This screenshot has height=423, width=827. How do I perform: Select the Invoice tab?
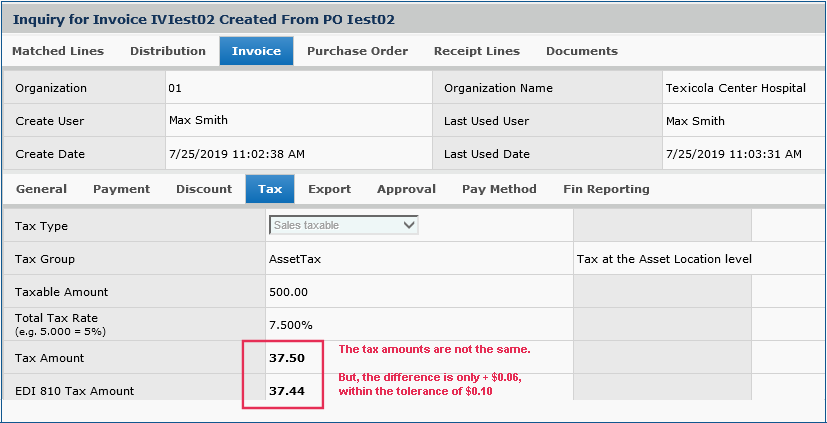pyautogui.click(x=256, y=51)
